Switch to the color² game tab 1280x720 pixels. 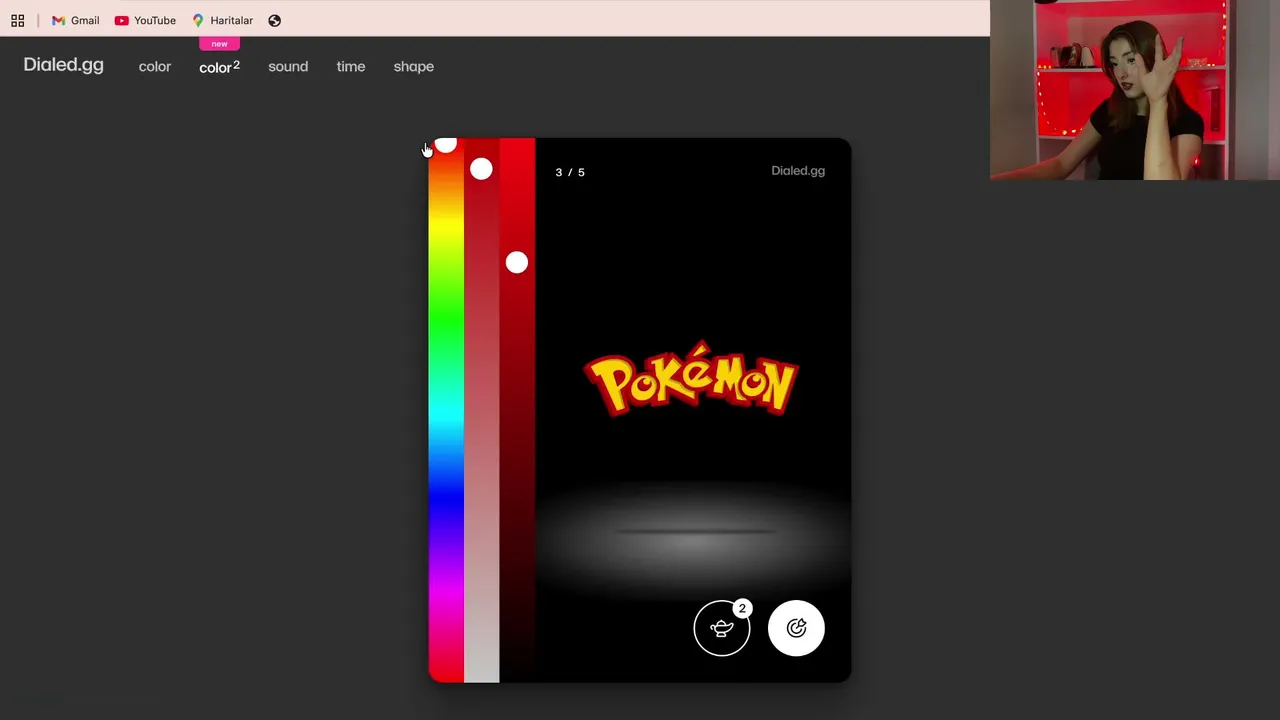[219, 67]
